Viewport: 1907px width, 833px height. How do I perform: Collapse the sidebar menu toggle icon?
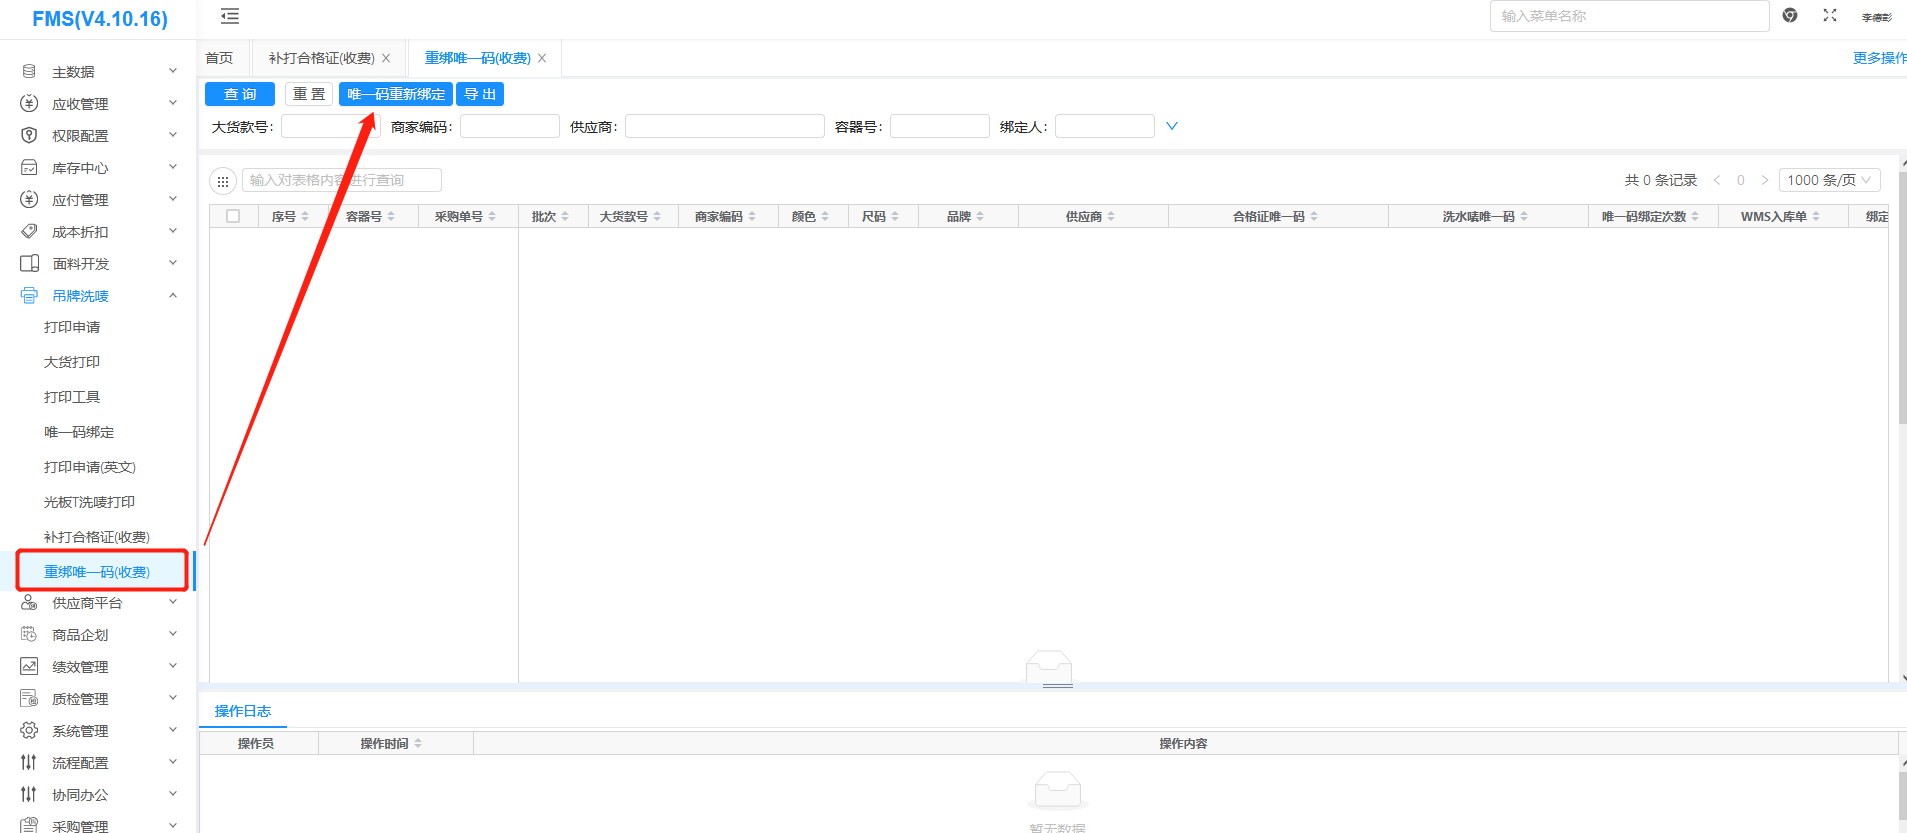230,16
